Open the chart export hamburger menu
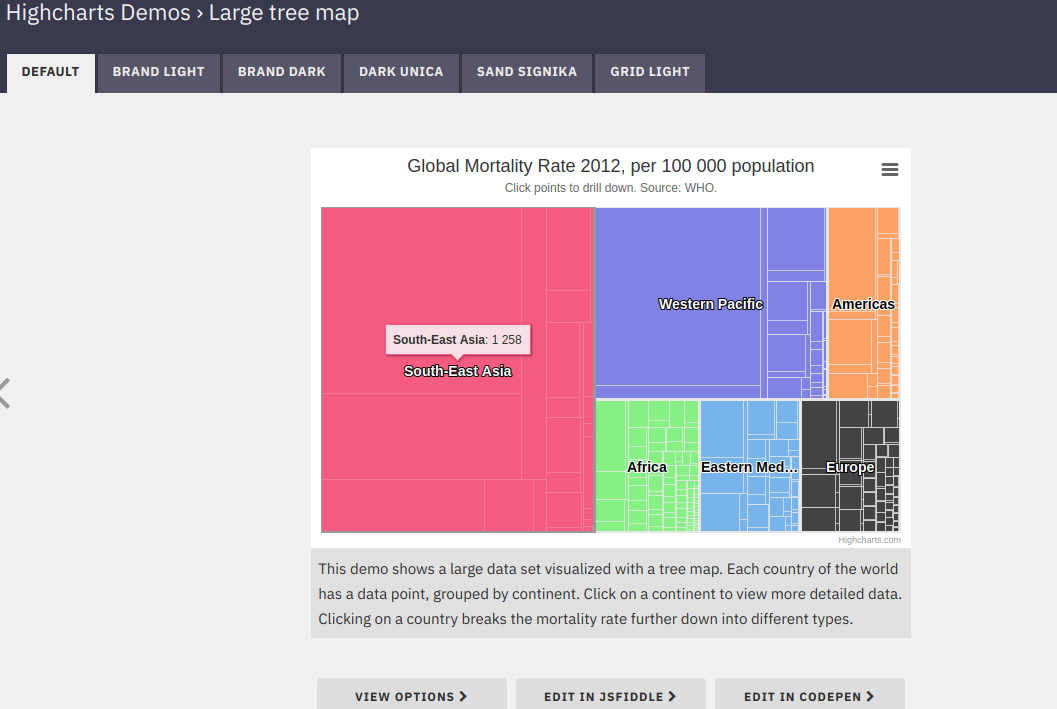This screenshot has width=1057, height=709. coord(889,169)
